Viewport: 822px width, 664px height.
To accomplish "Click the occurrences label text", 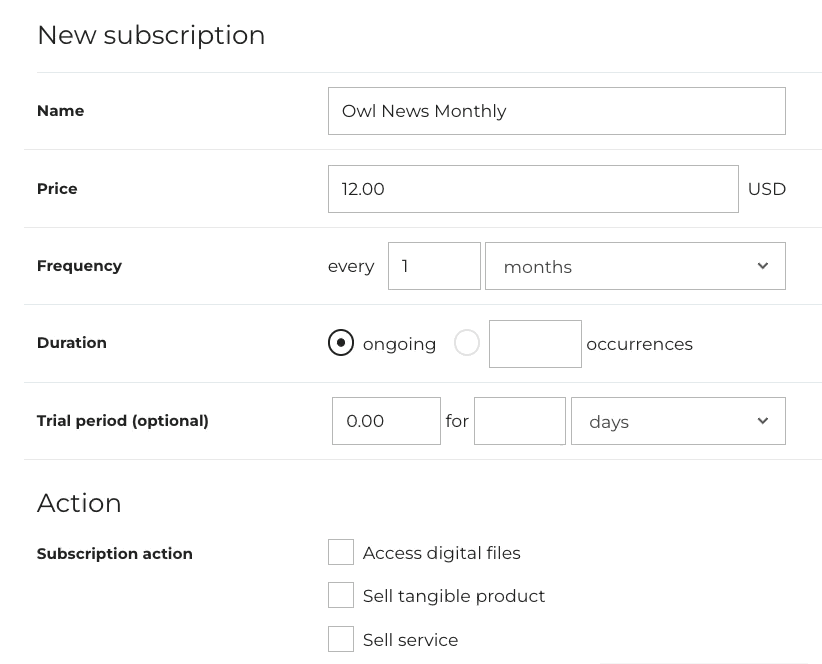I will point(639,344).
